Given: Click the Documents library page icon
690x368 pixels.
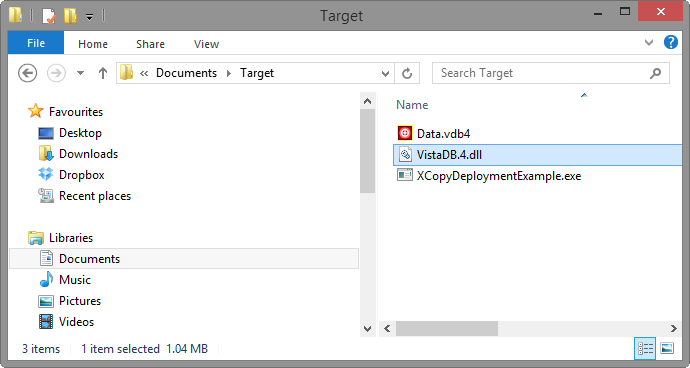Looking at the screenshot, I should pyautogui.click(x=46, y=258).
